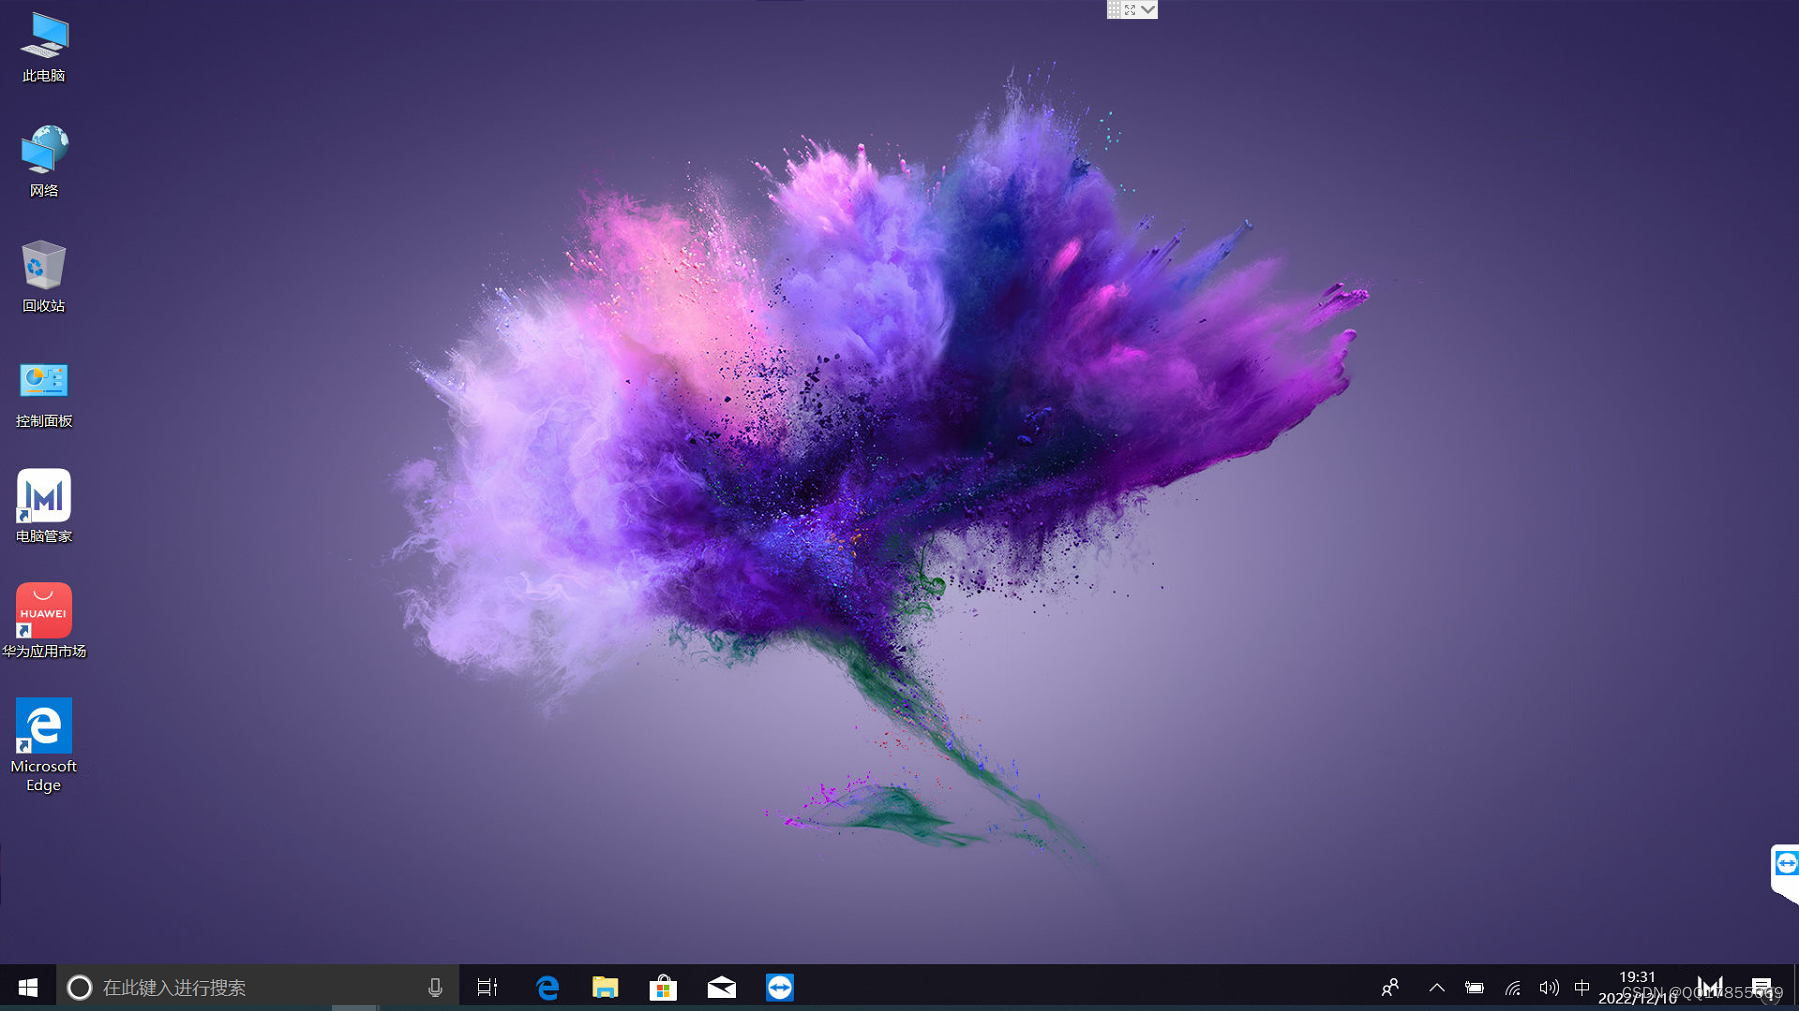The height and width of the screenshot is (1011, 1799).
Task: Open Microsoft Store from the taskbar
Action: [664, 987]
